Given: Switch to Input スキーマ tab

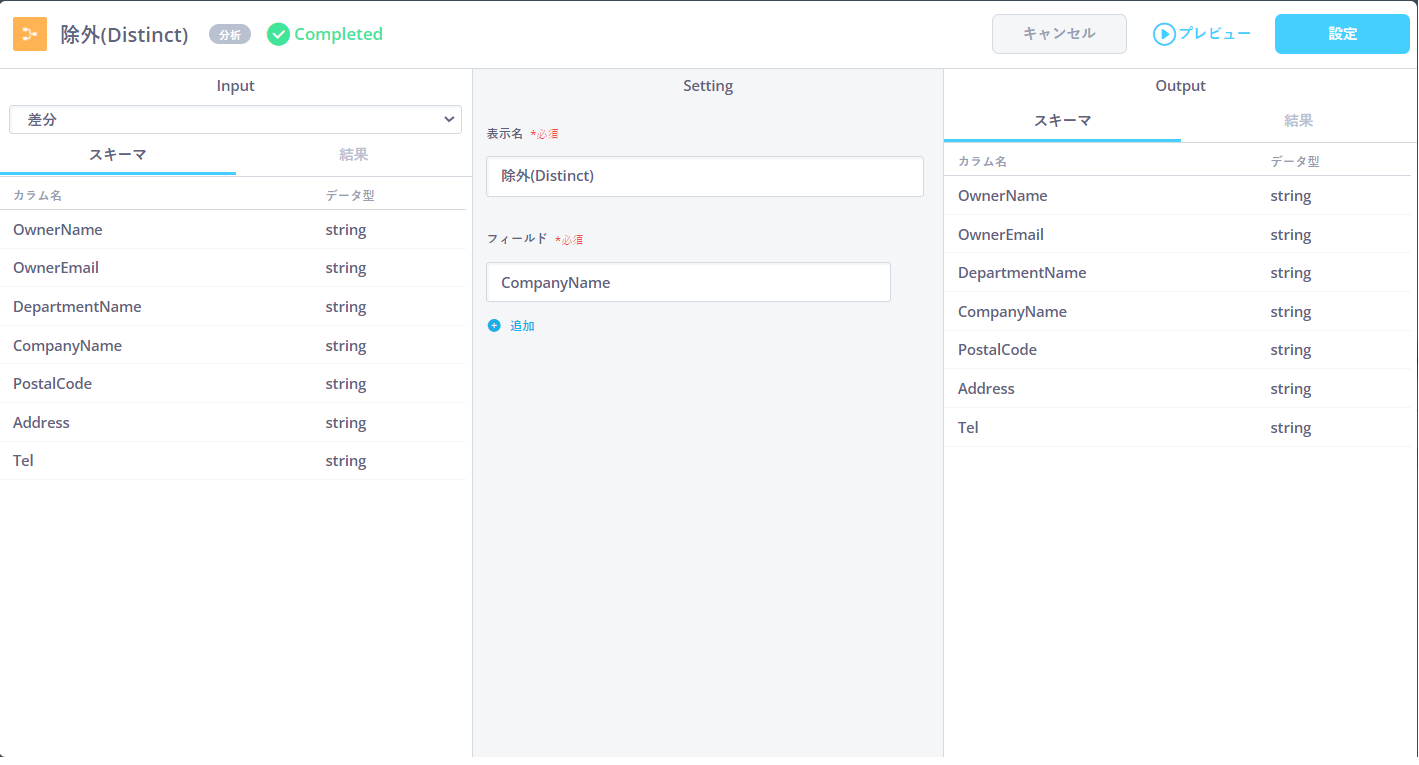Looking at the screenshot, I should coord(118,155).
